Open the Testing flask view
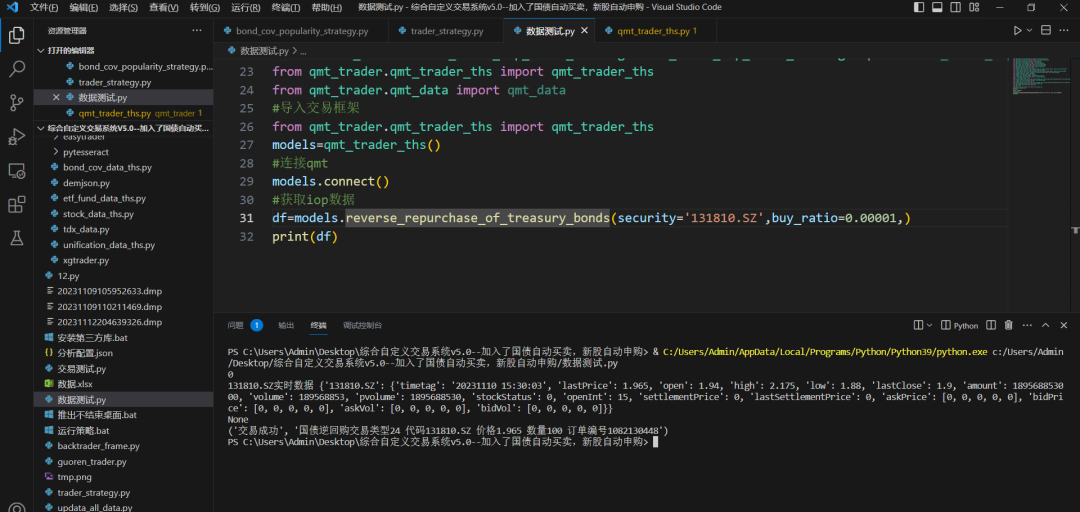The image size is (1080, 512). (17, 238)
